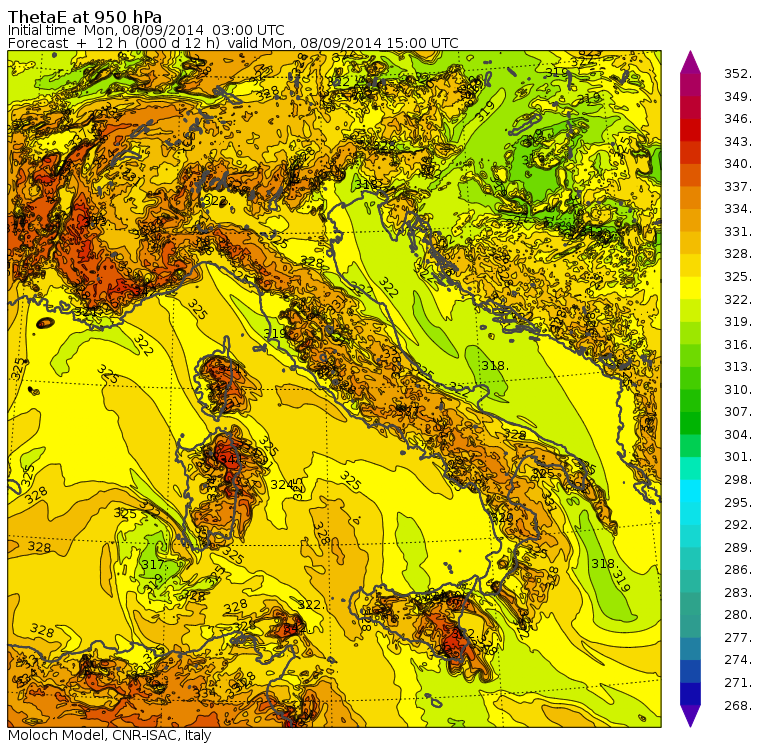Click the '346.' colorbar label
This screenshot has height=749, width=760.
[x=738, y=119]
